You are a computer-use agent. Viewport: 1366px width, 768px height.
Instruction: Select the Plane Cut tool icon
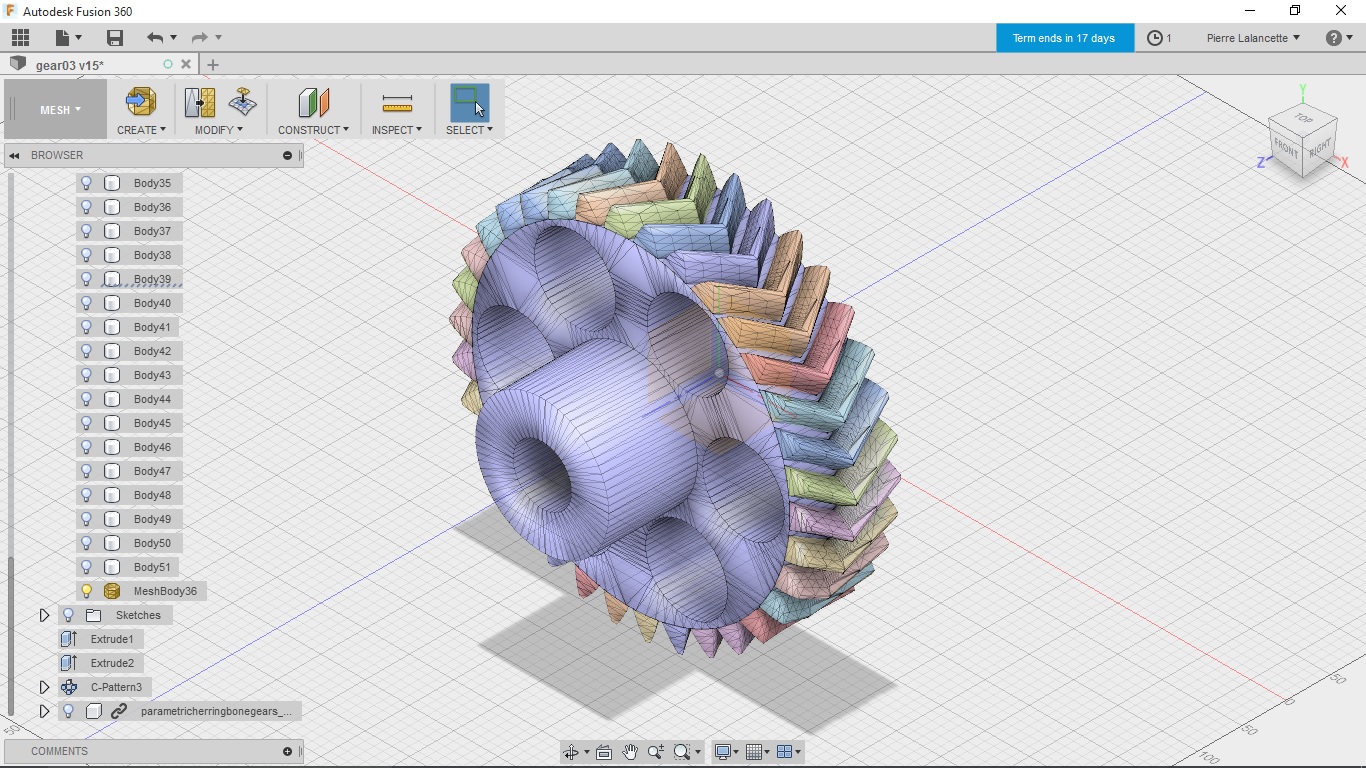(x=243, y=102)
